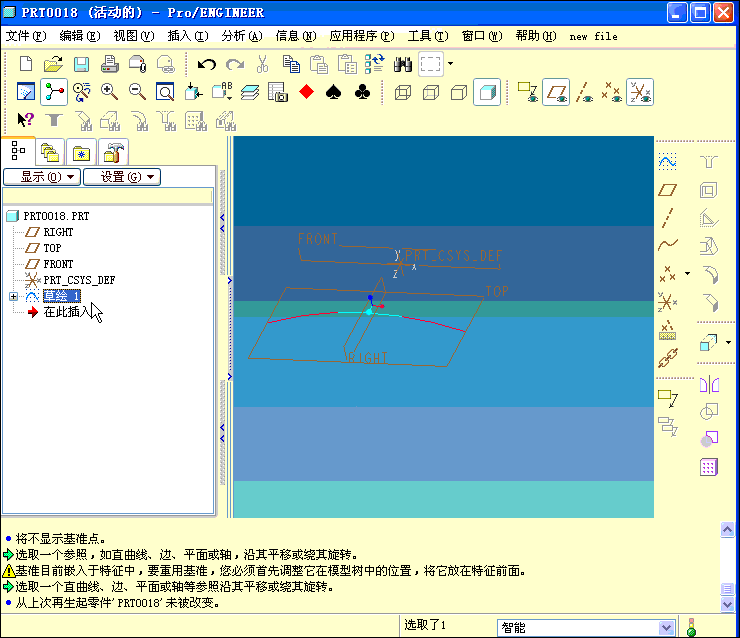Open the 显示 dropdown in model tree

click(x=42, y=177)
